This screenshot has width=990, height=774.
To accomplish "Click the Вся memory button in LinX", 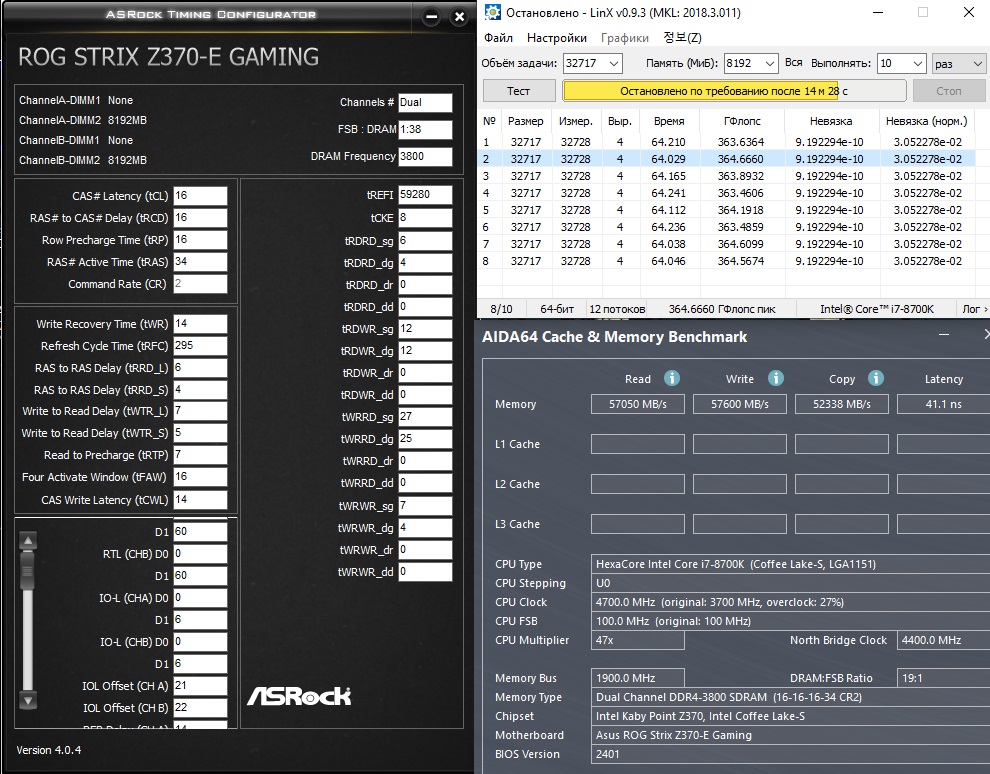I will (x=794, y=63).
